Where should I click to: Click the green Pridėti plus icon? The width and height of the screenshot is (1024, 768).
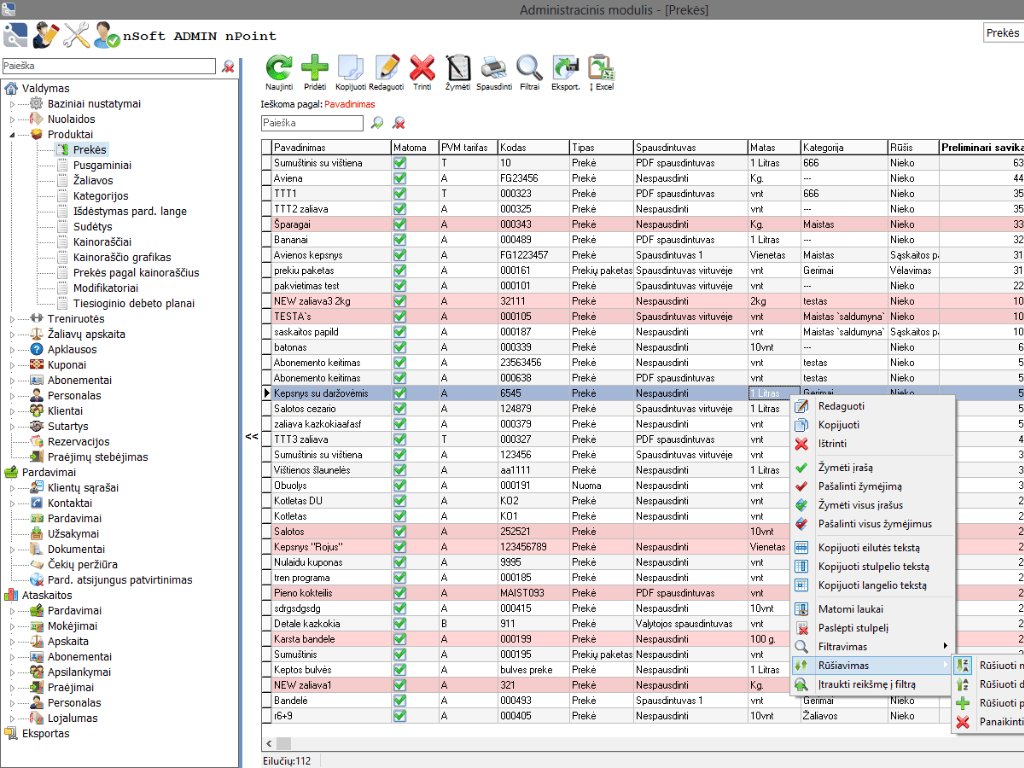point(314,68)
